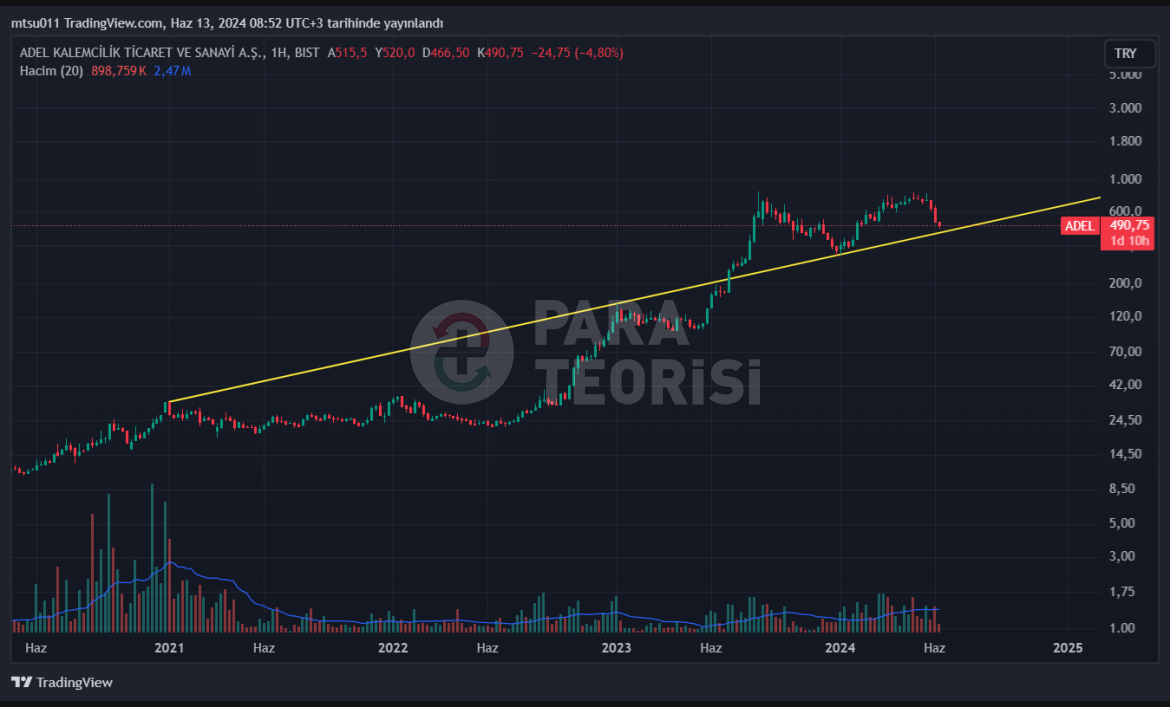This screenshot has width=1170, height=707.
Task: Click the A515,5 opening value
Action: (347, 52)
